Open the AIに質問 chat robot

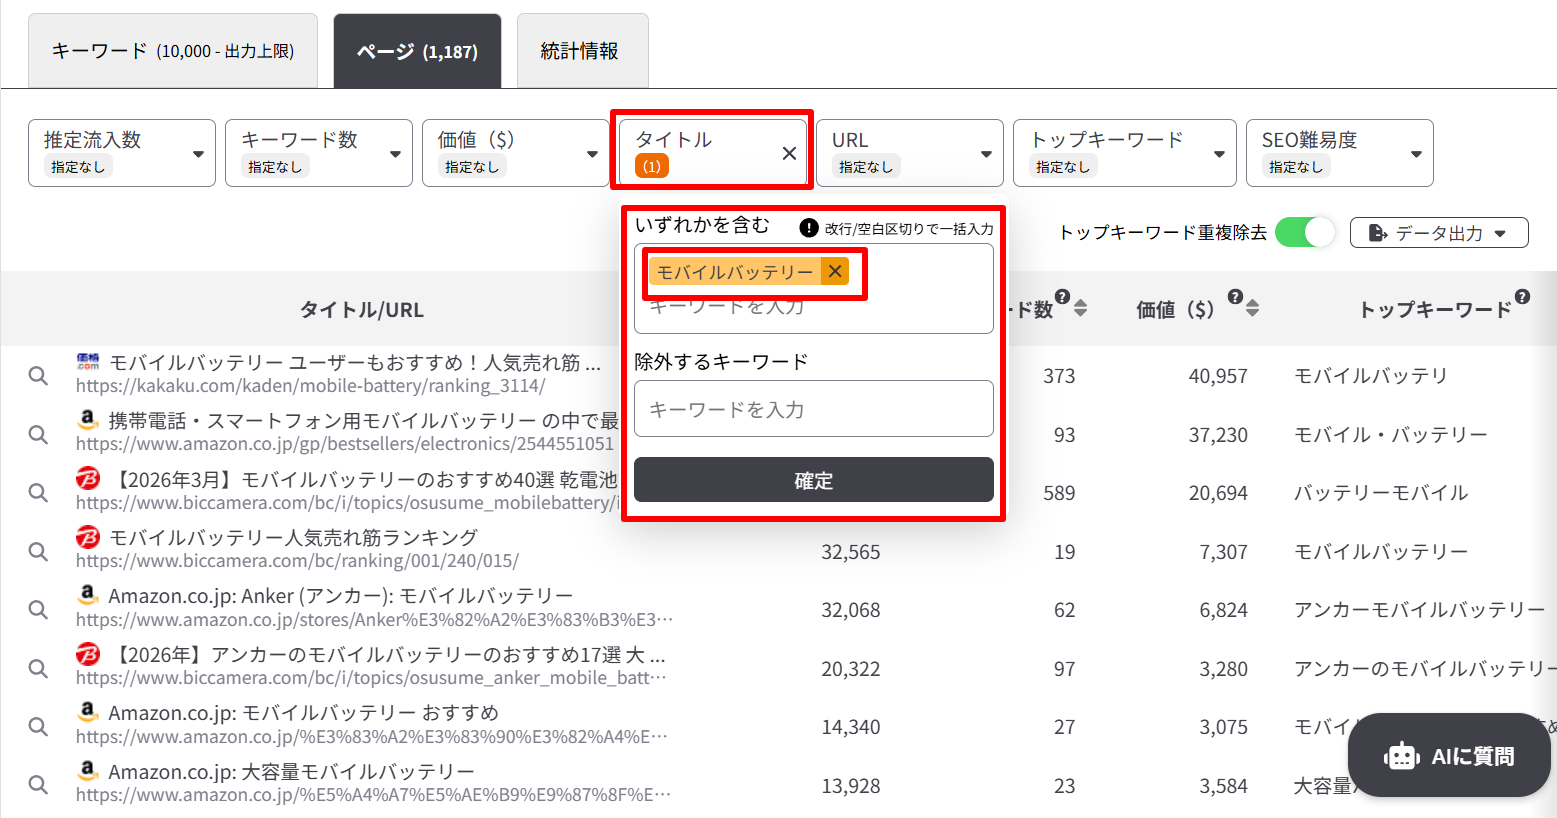pos(1449,756)
